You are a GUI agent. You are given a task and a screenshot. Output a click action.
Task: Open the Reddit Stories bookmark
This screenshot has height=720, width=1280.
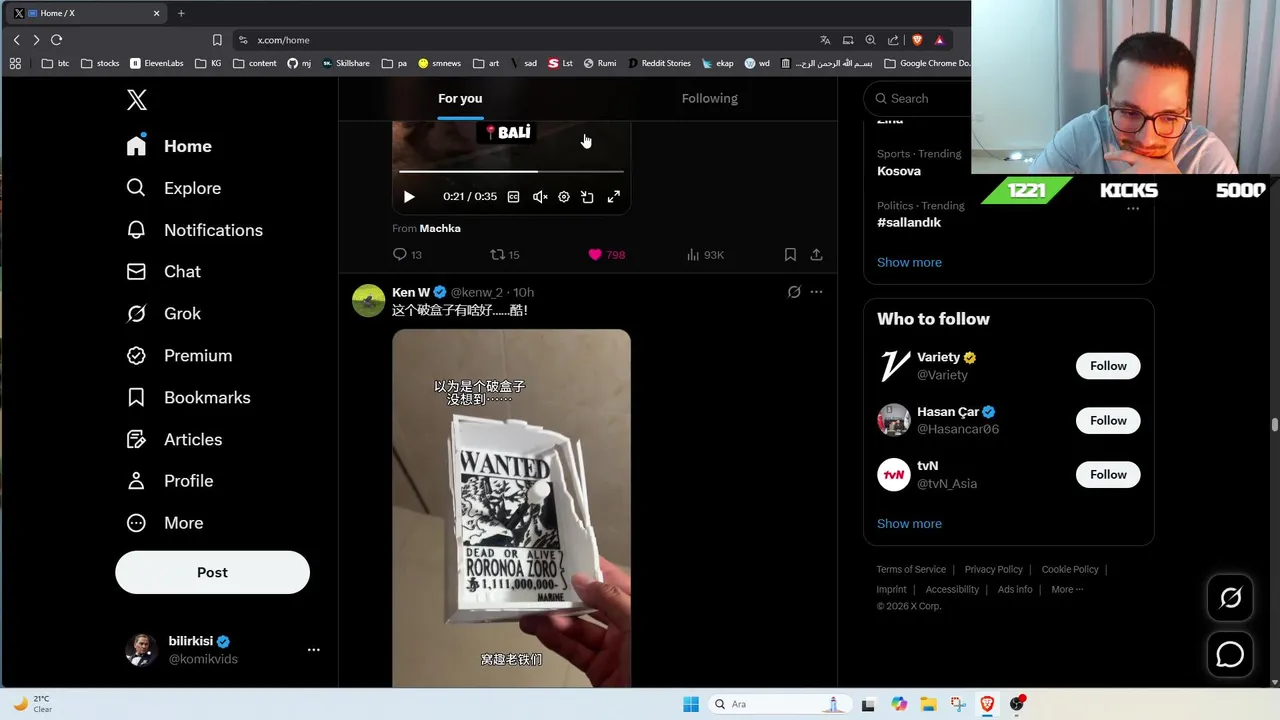659,63
